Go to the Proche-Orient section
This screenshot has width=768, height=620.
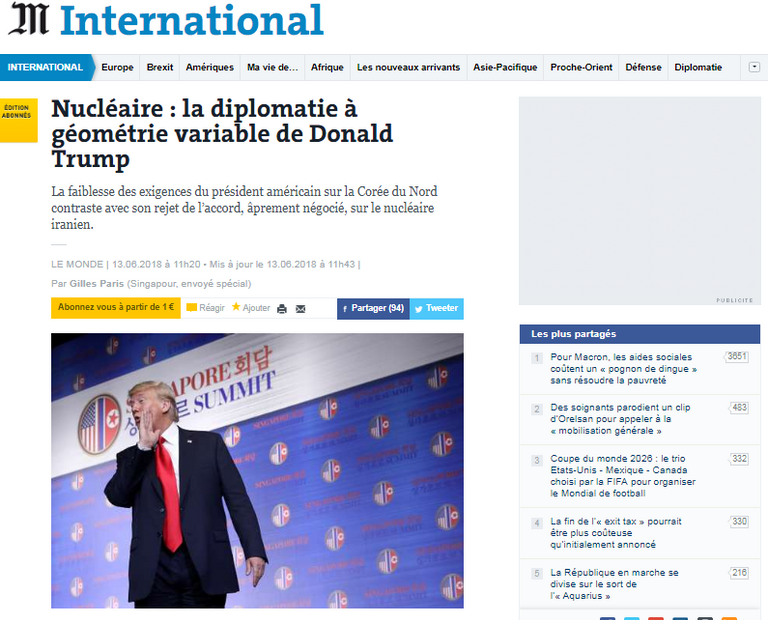tap(581, 68)
